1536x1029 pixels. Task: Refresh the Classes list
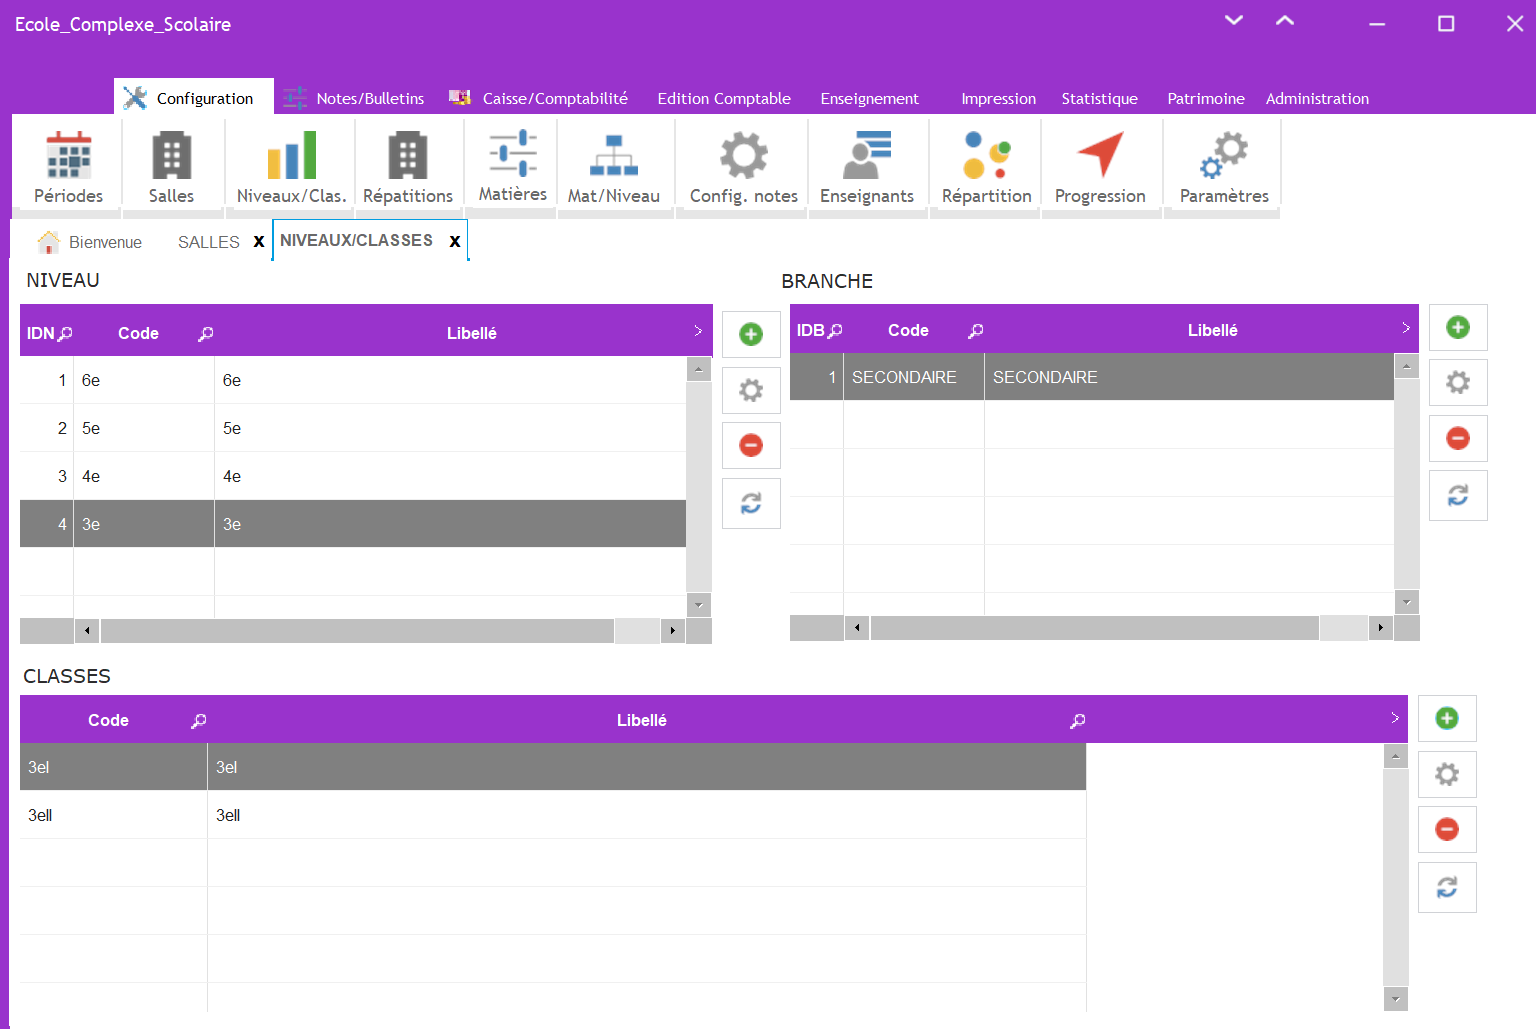(x=1446, y=887)
